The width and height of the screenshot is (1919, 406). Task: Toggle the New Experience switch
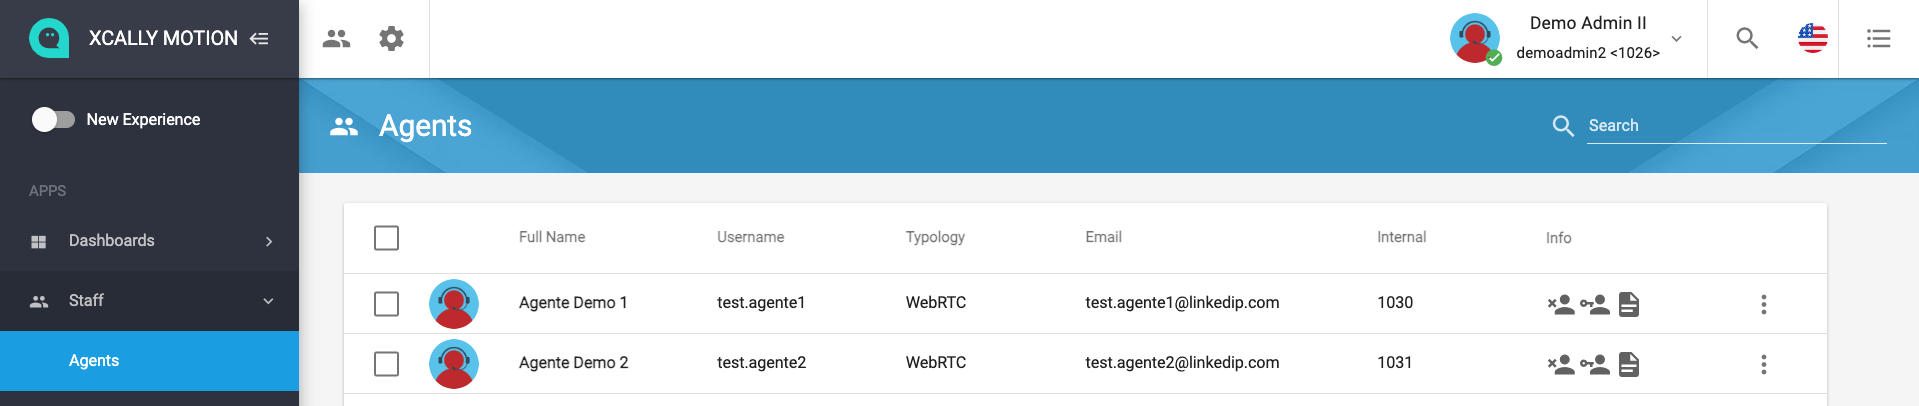[53, 119]
